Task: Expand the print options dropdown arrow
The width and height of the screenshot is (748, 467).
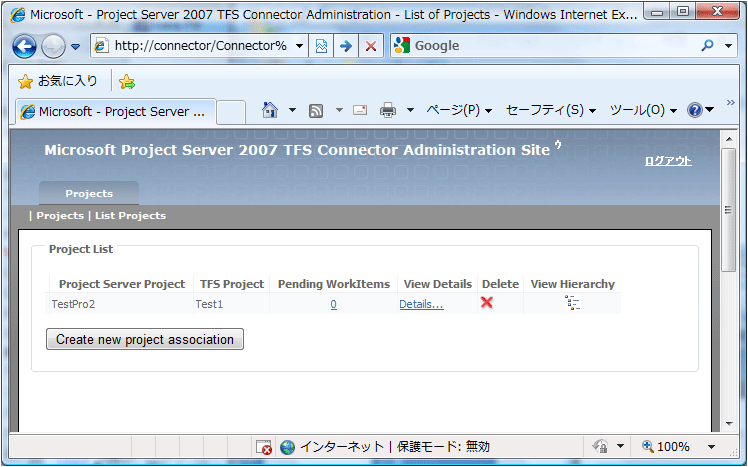Action: coord(410,111)
